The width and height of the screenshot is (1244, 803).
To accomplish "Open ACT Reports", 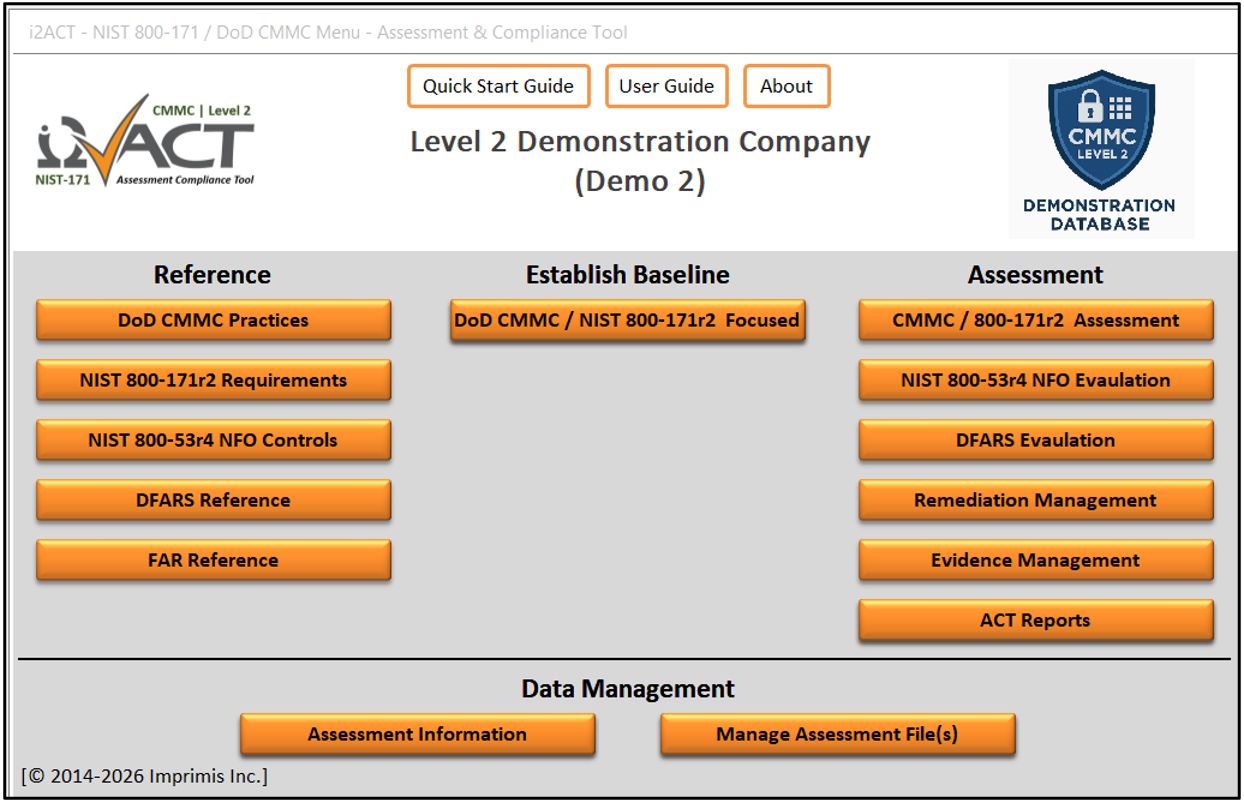I will point(1036,621).
